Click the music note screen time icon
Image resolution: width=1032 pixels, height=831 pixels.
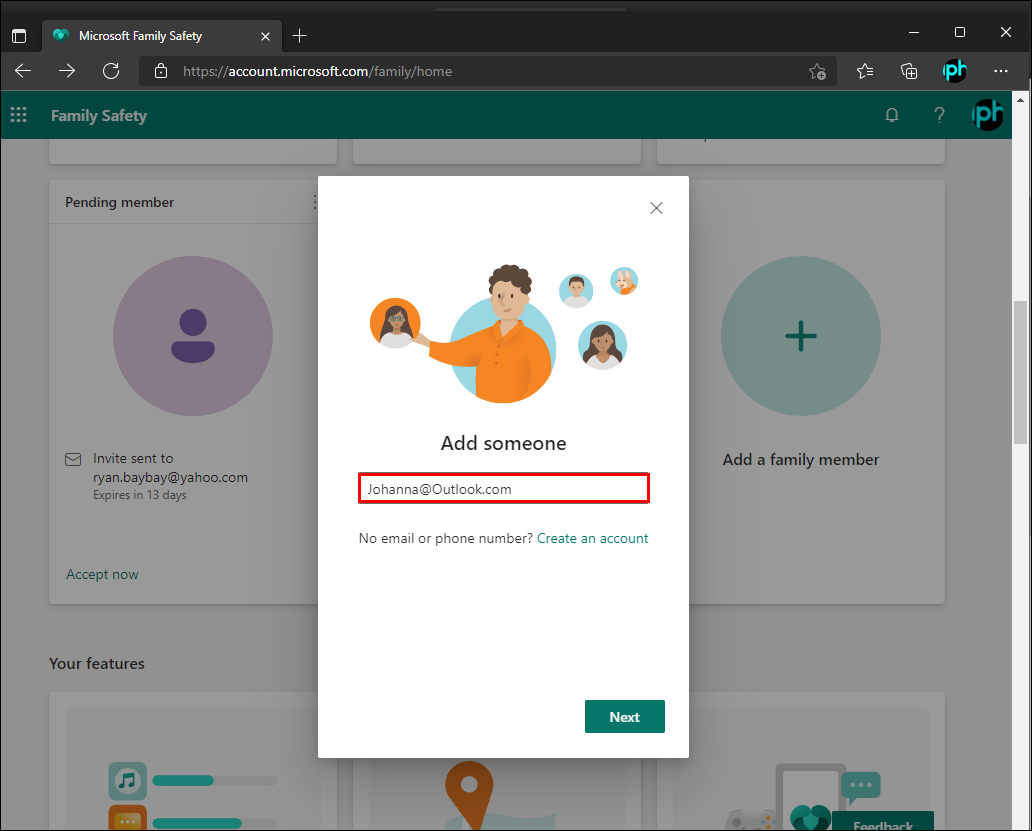(128, 781)
